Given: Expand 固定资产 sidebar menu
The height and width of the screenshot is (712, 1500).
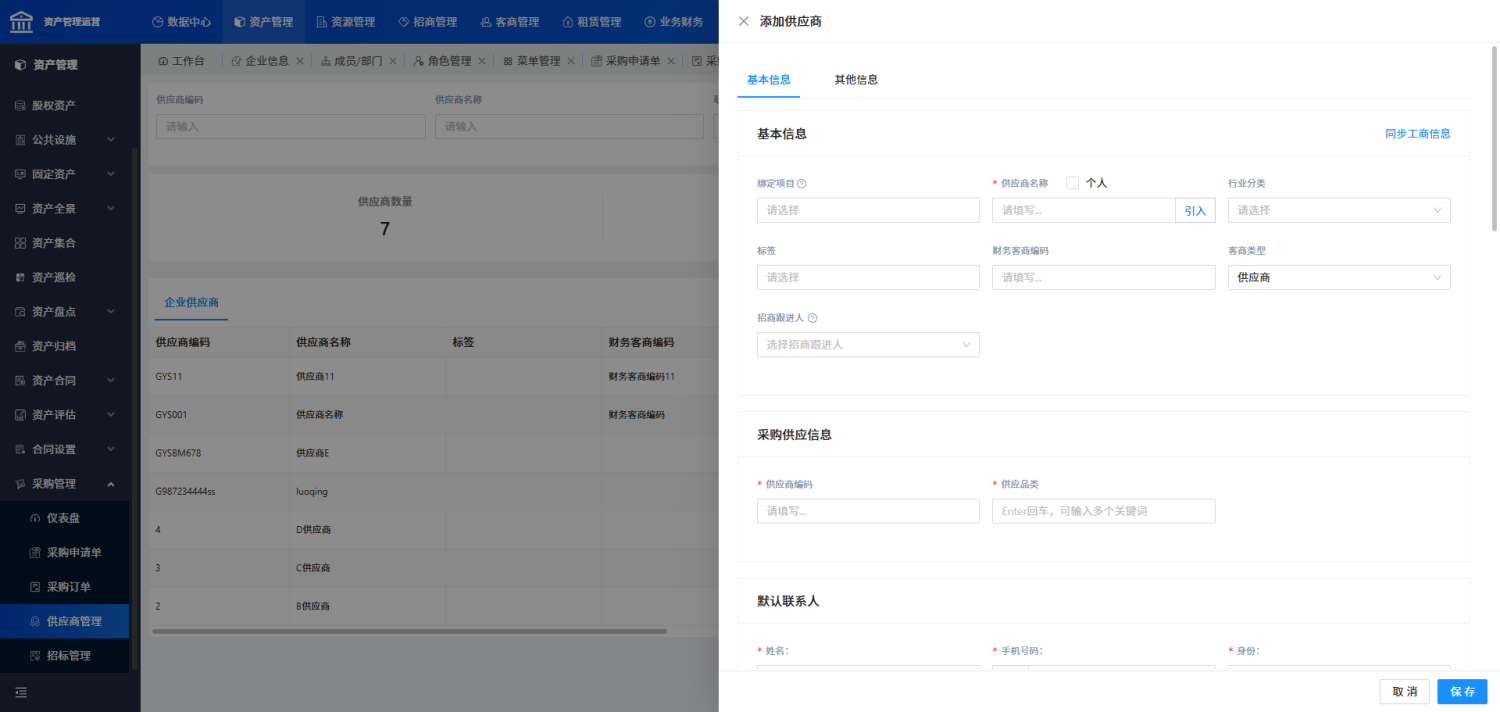Looking at the screenshot, I should pos(65,174).
